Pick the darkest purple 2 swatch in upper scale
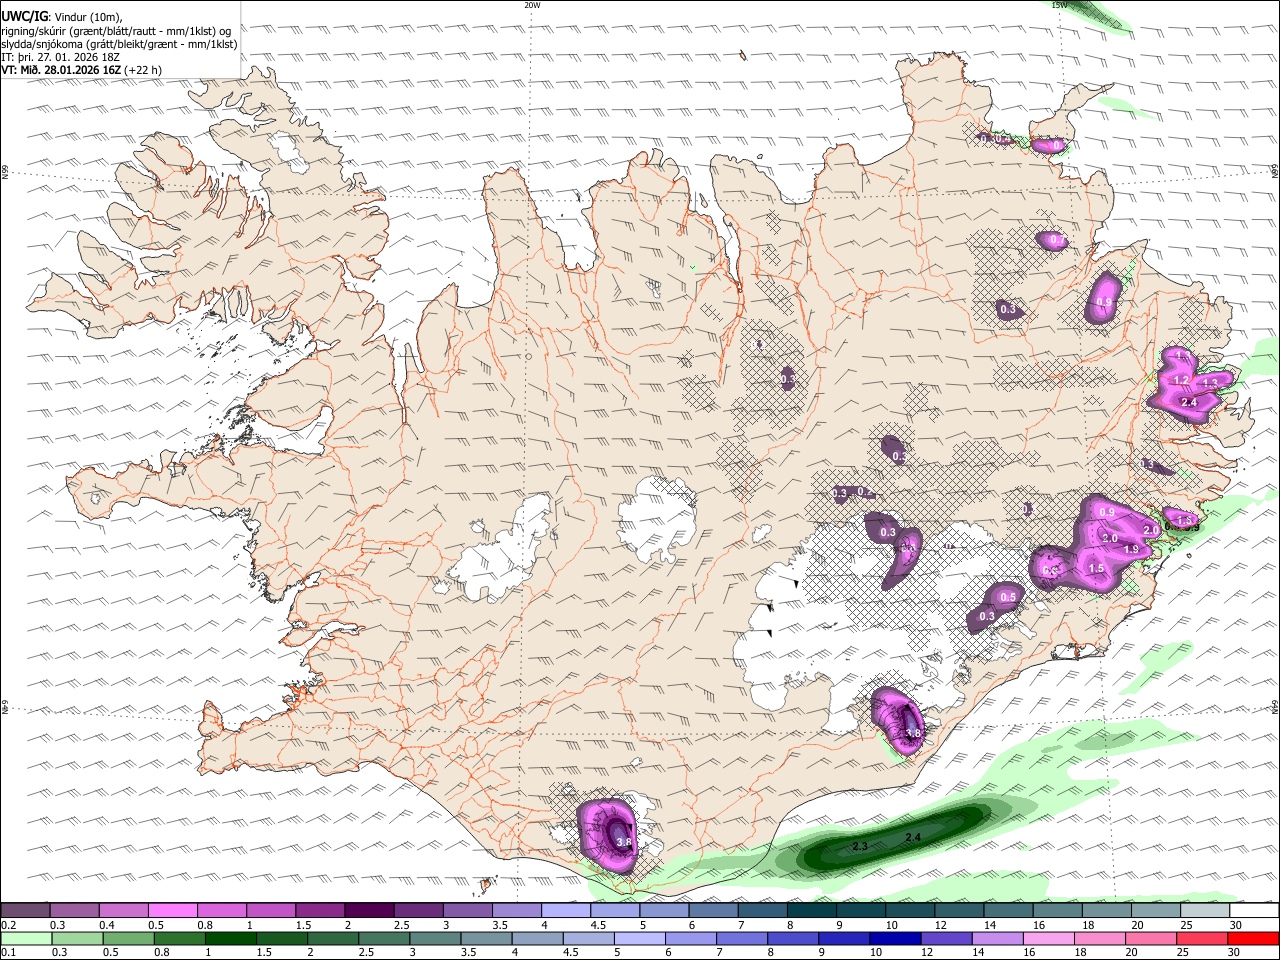Image resolution: width=1280 pixels, height=960 pixels. pyautogui.click(x=369, y=911)
